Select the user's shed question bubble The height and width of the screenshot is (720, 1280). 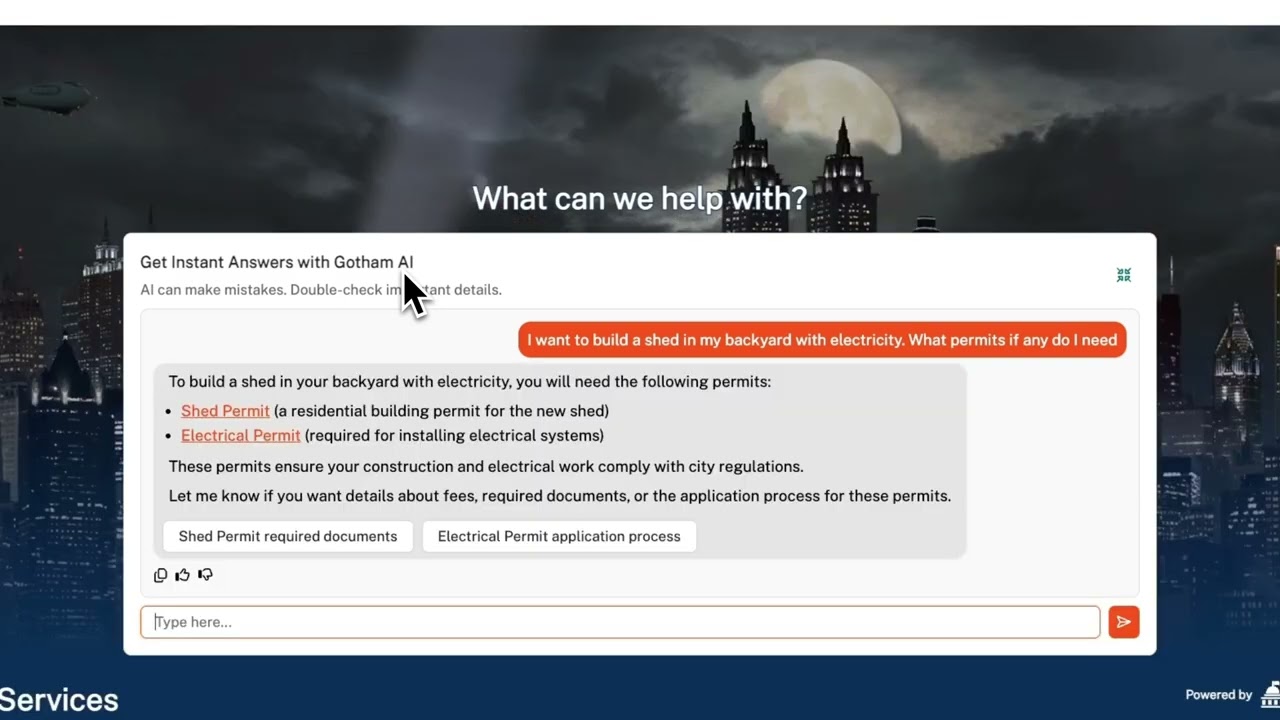pos(822,340)
